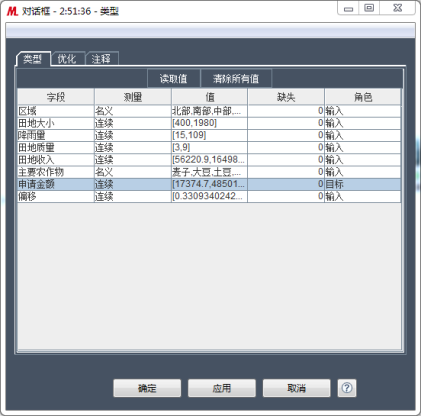This screenshot has height=416, width=421.
Task: Open role cell of 偏移 row
Action: (x=363, y=196)
